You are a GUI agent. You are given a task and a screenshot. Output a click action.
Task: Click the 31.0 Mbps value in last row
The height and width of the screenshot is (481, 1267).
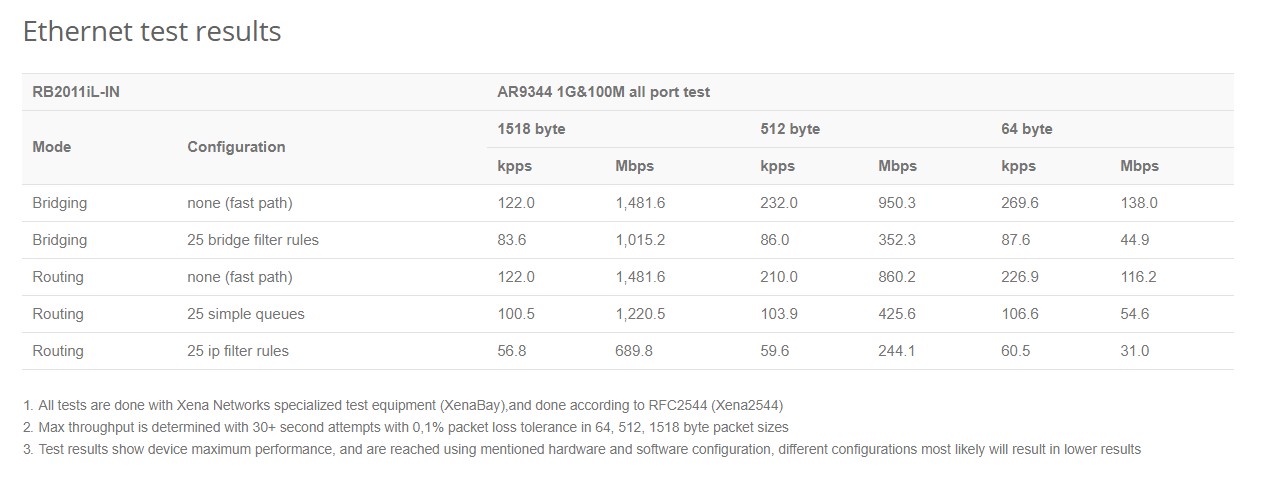click(1135, 351)
